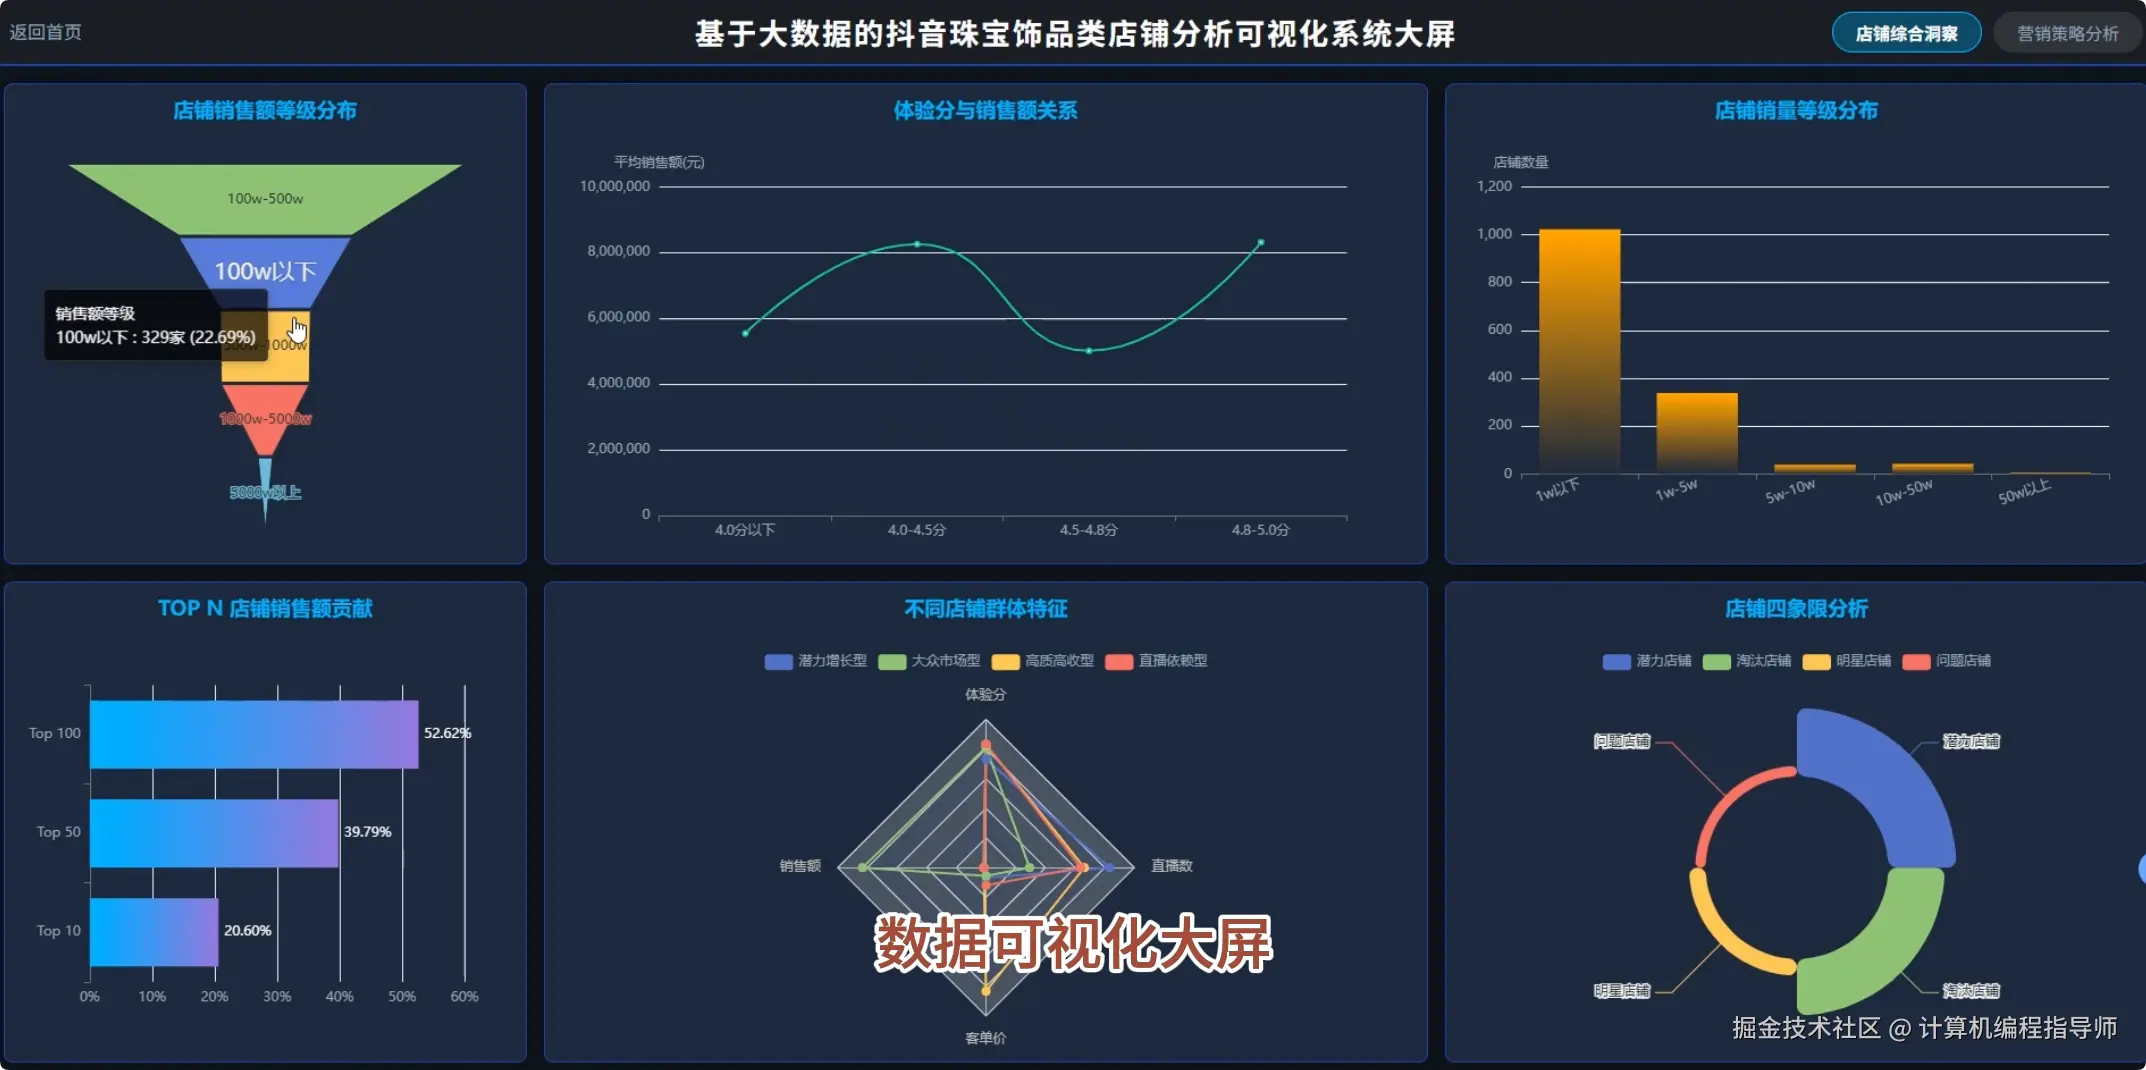
Task: Toggle the 问题店铺 legend item
Action: coord(1947,661)
